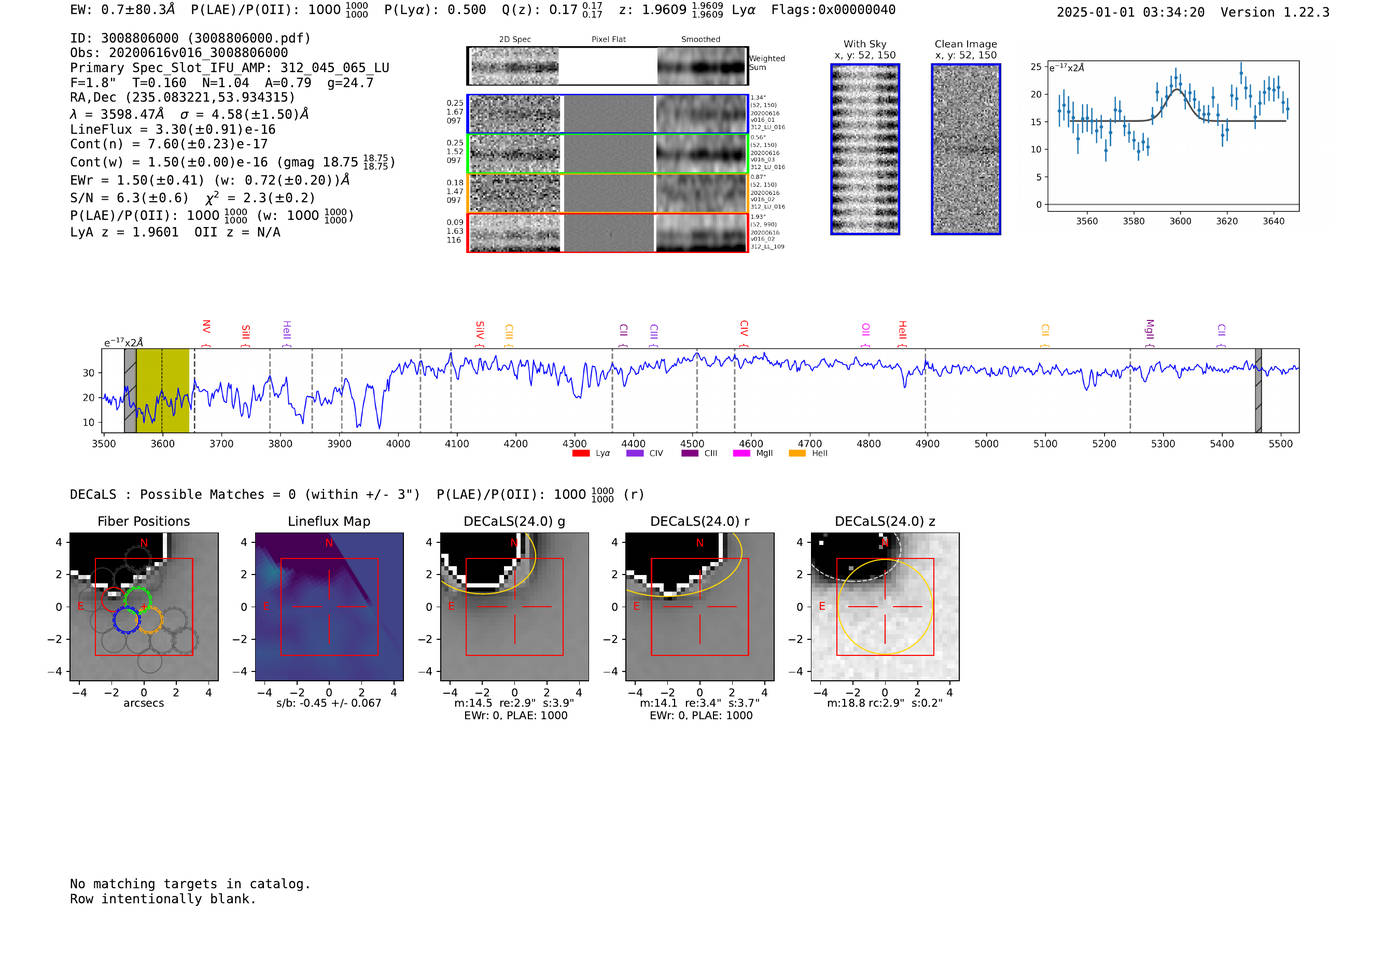Select the green-bordered fiber 2D spectrum row
Viewport: 1400px width, 953px height.
(608, 154)
